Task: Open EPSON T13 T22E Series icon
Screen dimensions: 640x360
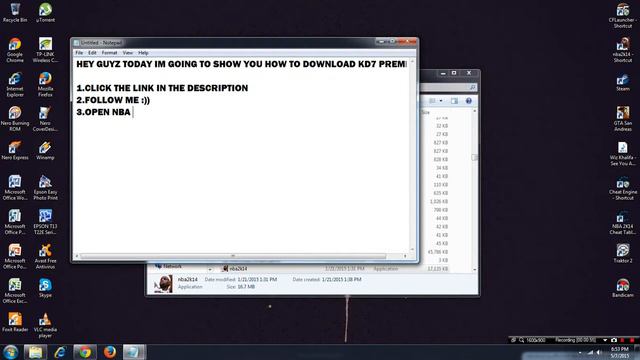Action: tap(45, 222)
